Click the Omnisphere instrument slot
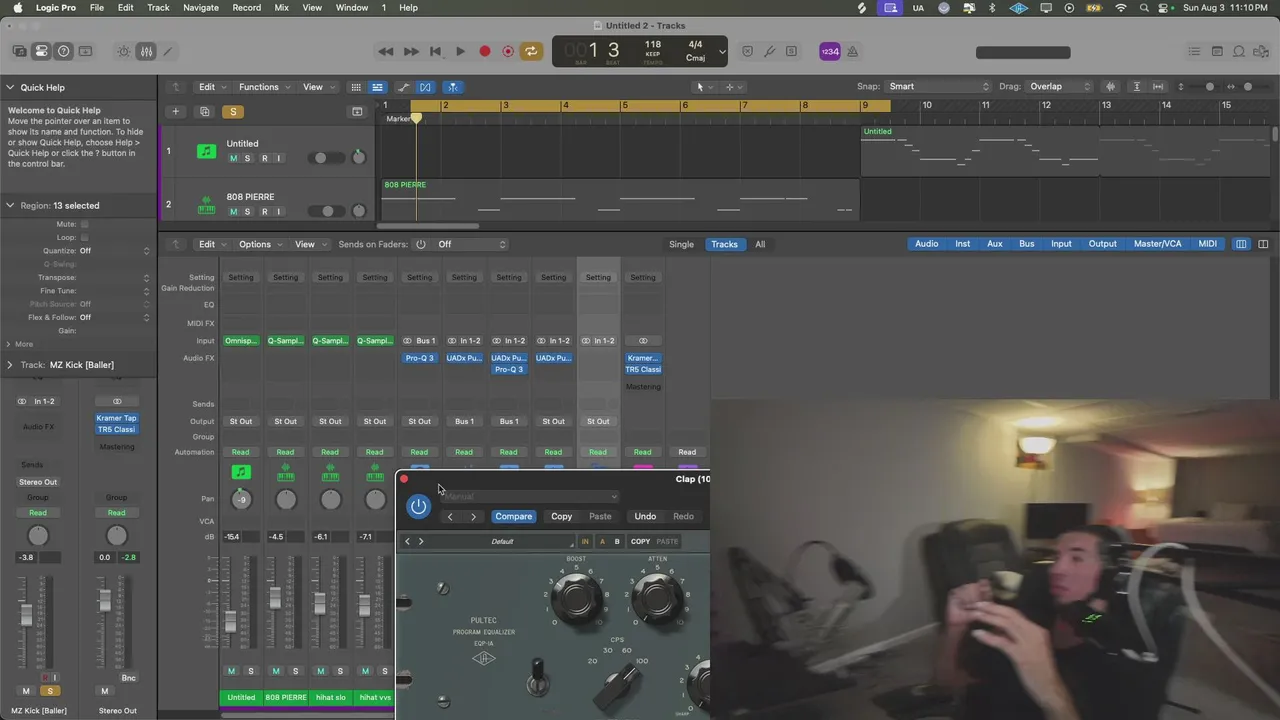Image resolution: width=1280 pixels, height=720 pixels. [x=240, y=341]
